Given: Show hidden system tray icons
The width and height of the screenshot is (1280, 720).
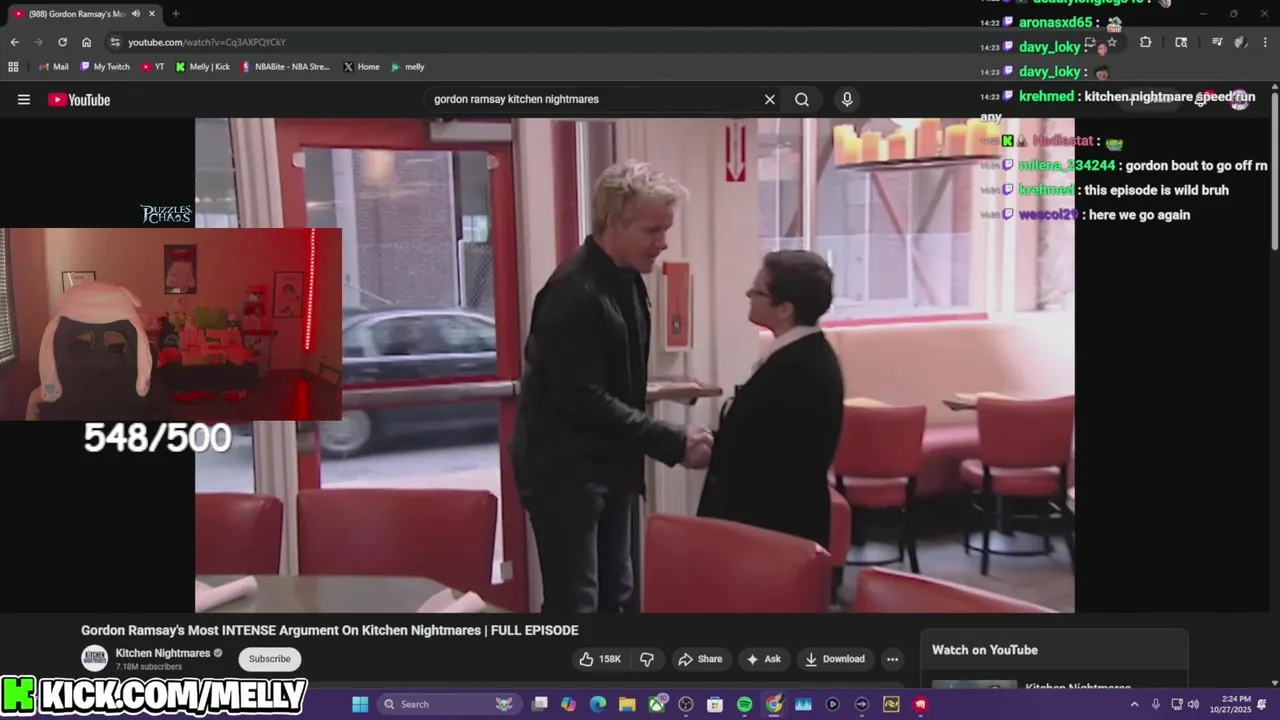Looking at the screenshot, I should click(1134, 704).
